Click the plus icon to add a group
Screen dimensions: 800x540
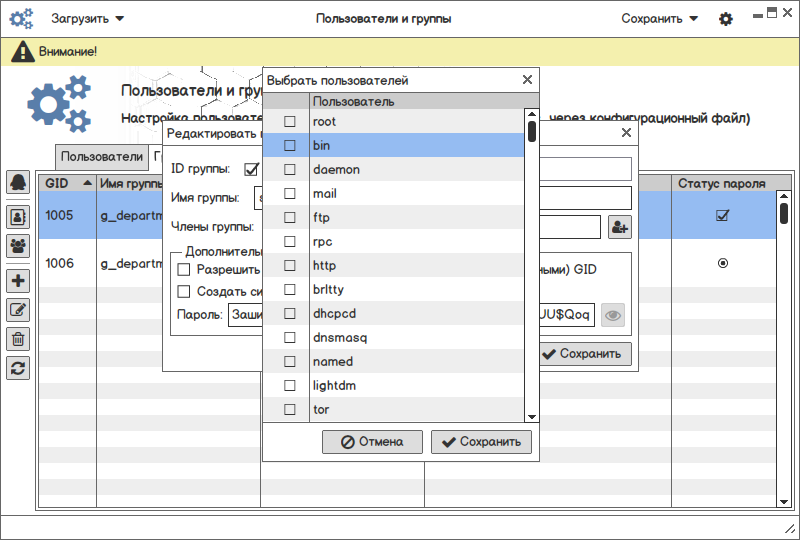(18, 281)
